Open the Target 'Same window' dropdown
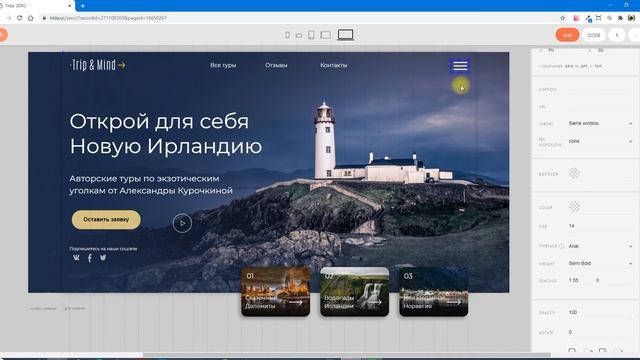Viewport: 640px width, 360px height. click(600, 123)
